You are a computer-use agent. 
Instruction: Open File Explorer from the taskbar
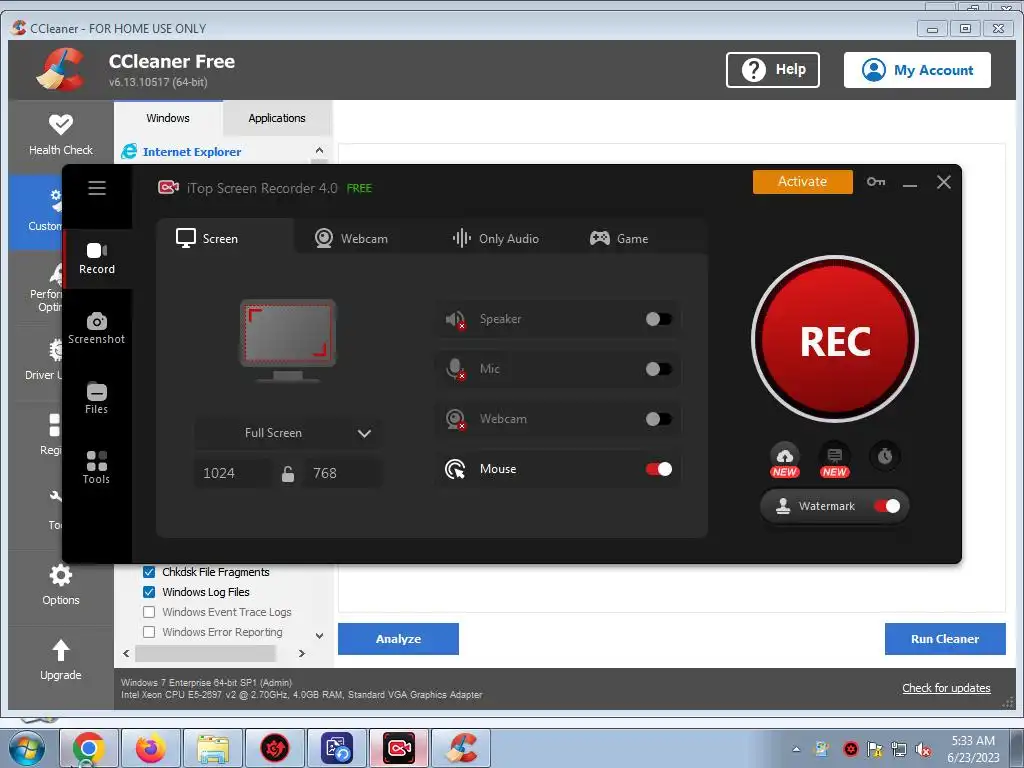[x=213, y=748]
